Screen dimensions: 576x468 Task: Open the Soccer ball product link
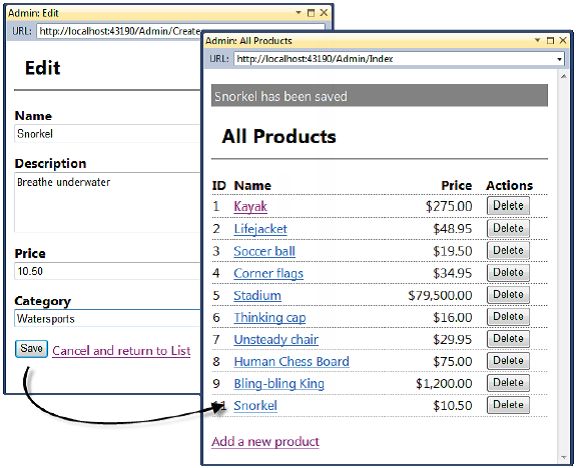coord(264,251)
